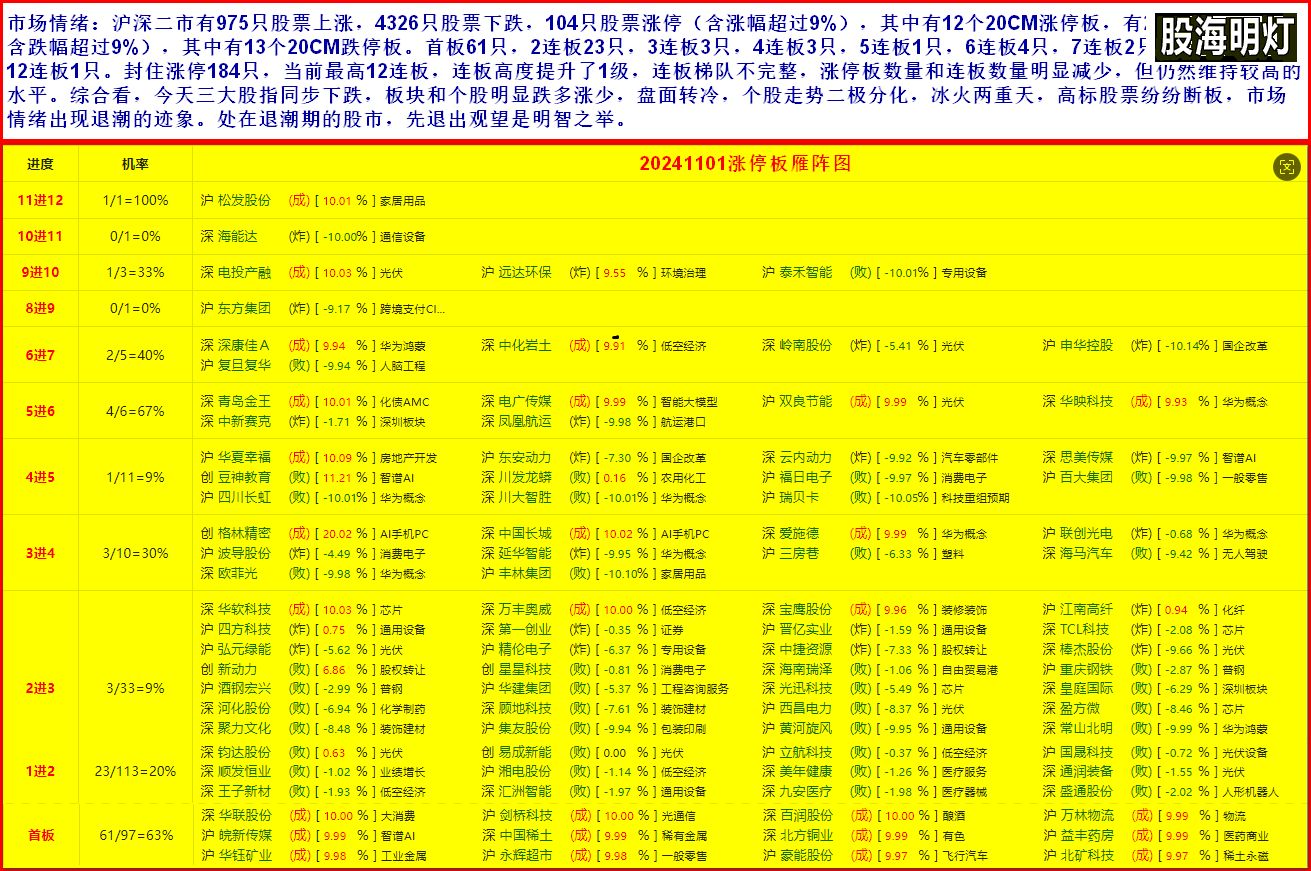
Task: Select the 1进2 progress row label
Action: point(40,771)
